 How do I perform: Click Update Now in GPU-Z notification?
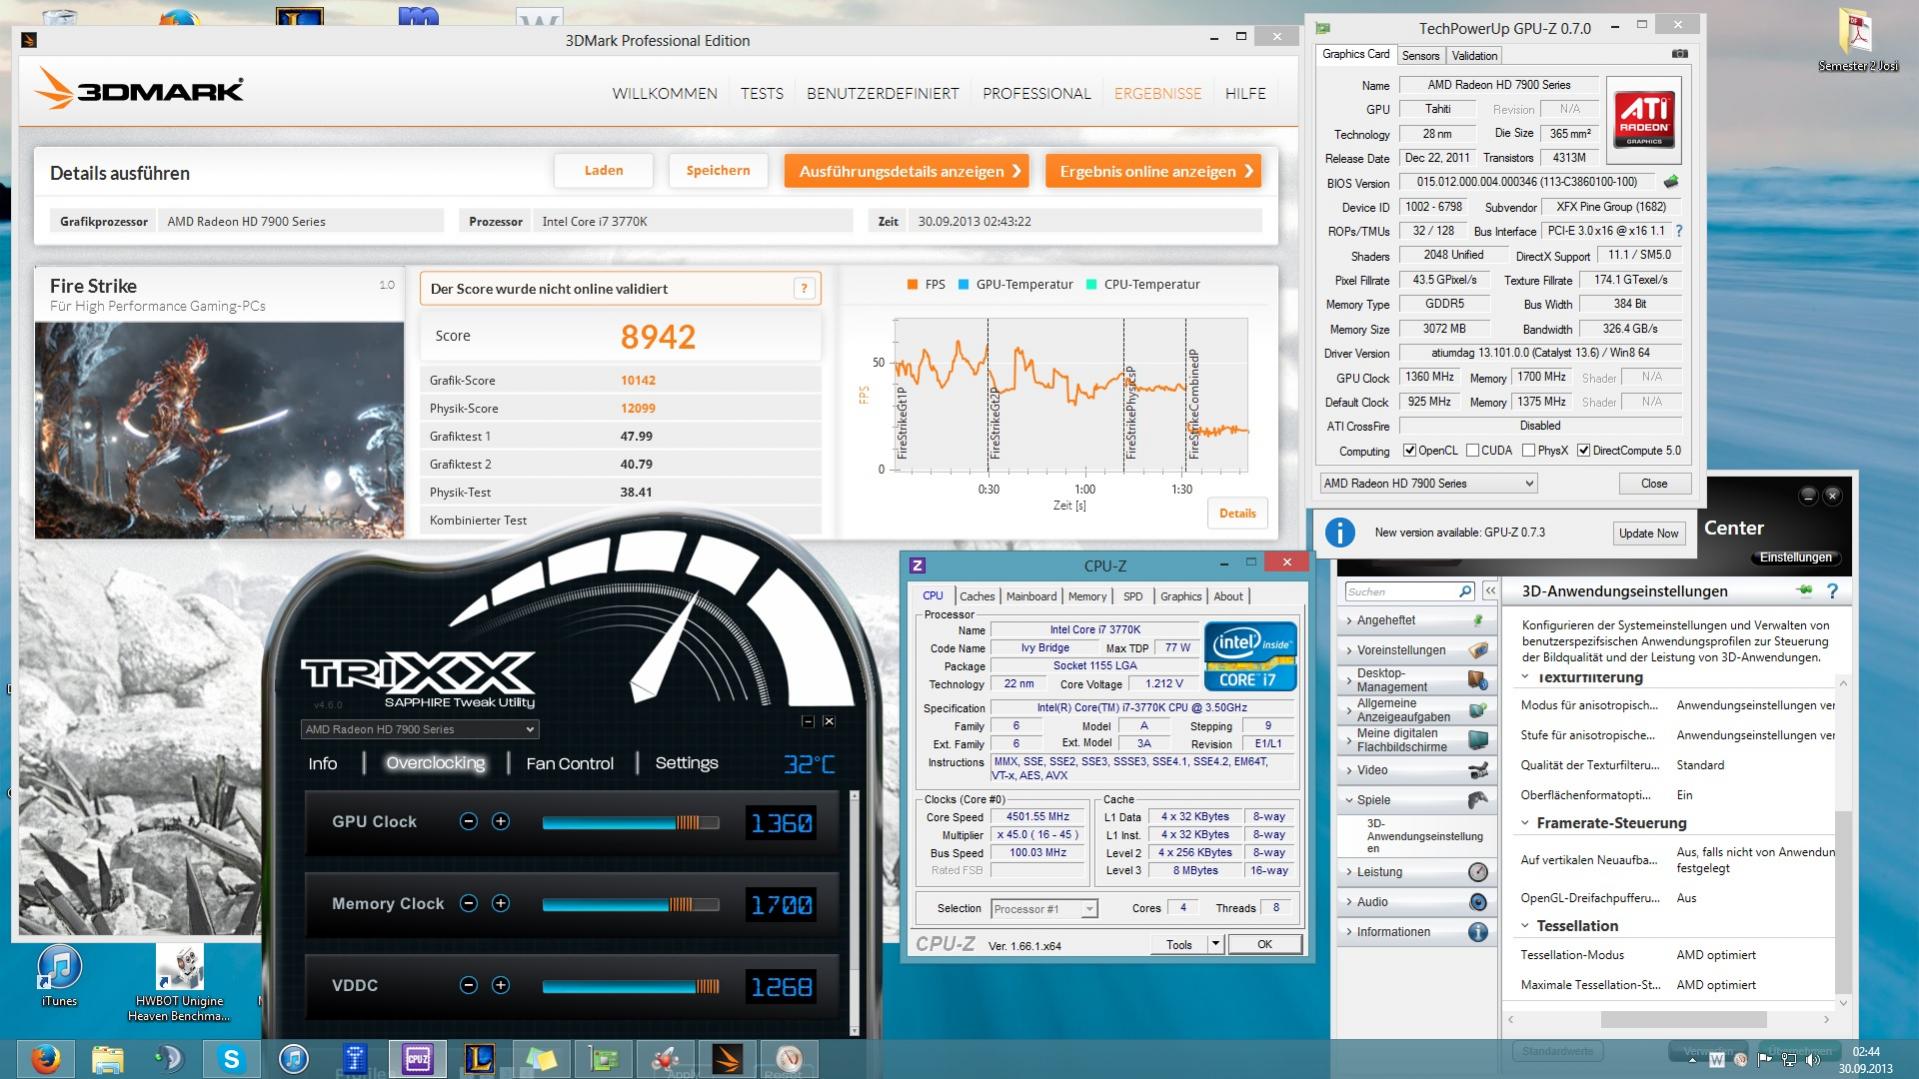pyautogui.click(x=1648, y=533)
